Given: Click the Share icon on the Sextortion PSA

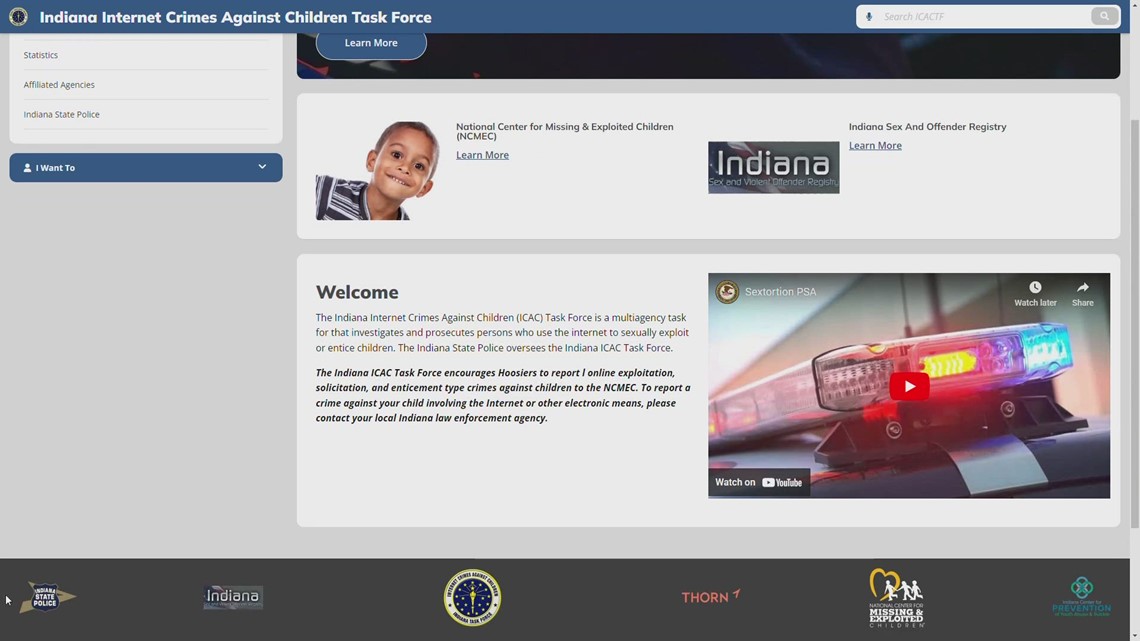Looking at the screenshot, I should point(1082,287).
